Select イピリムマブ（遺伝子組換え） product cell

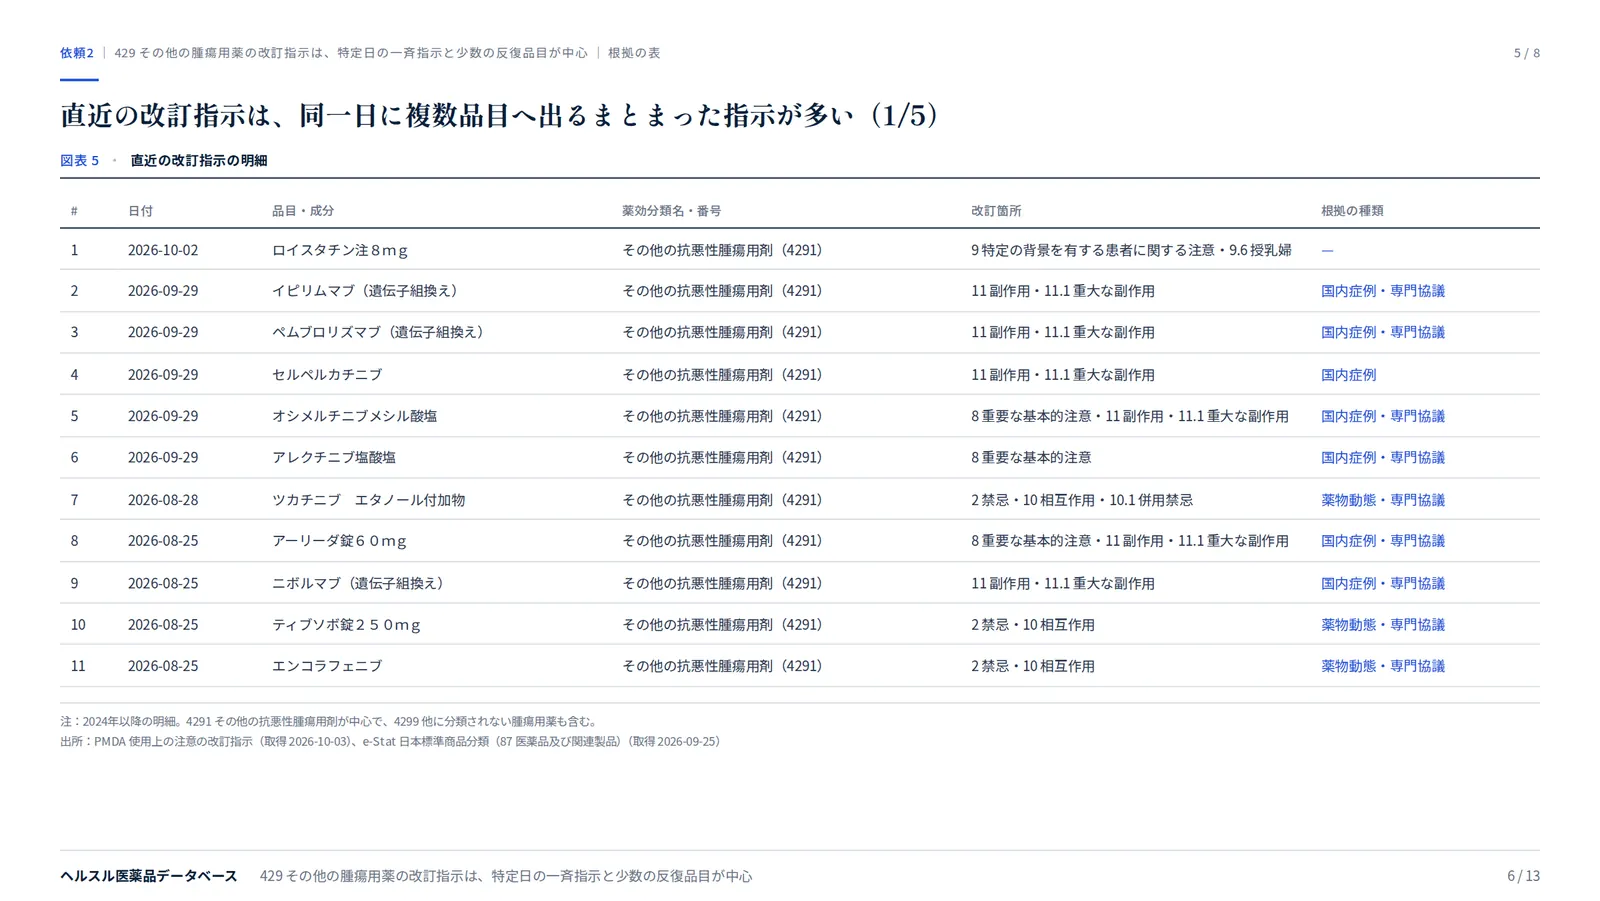[x=367, y=291]
